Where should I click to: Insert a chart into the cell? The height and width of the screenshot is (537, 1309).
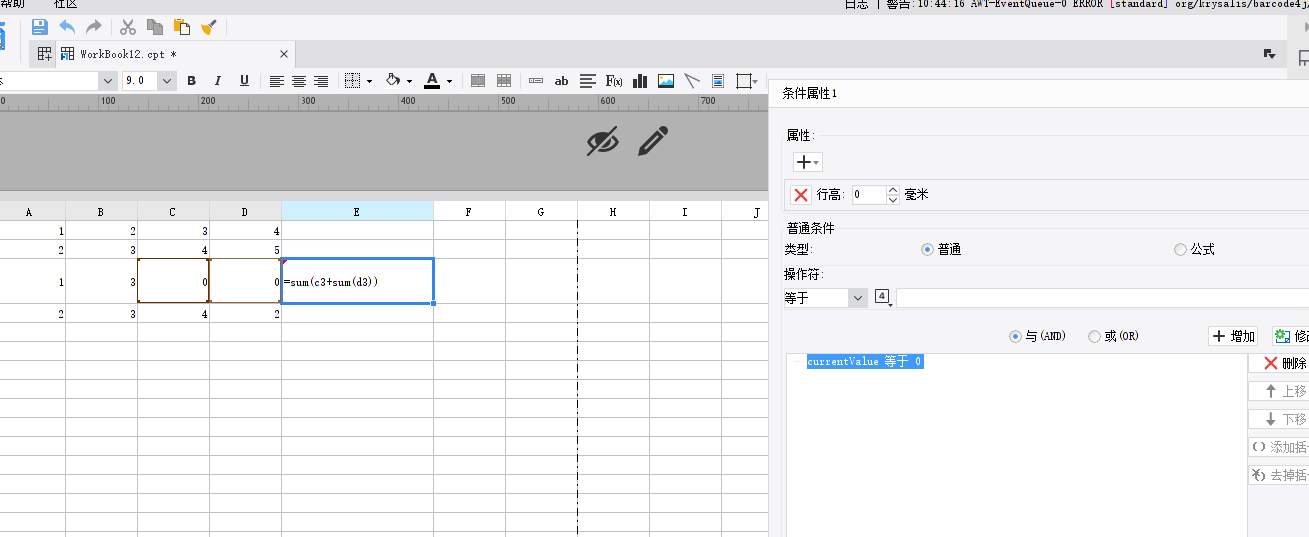(640, 81)
